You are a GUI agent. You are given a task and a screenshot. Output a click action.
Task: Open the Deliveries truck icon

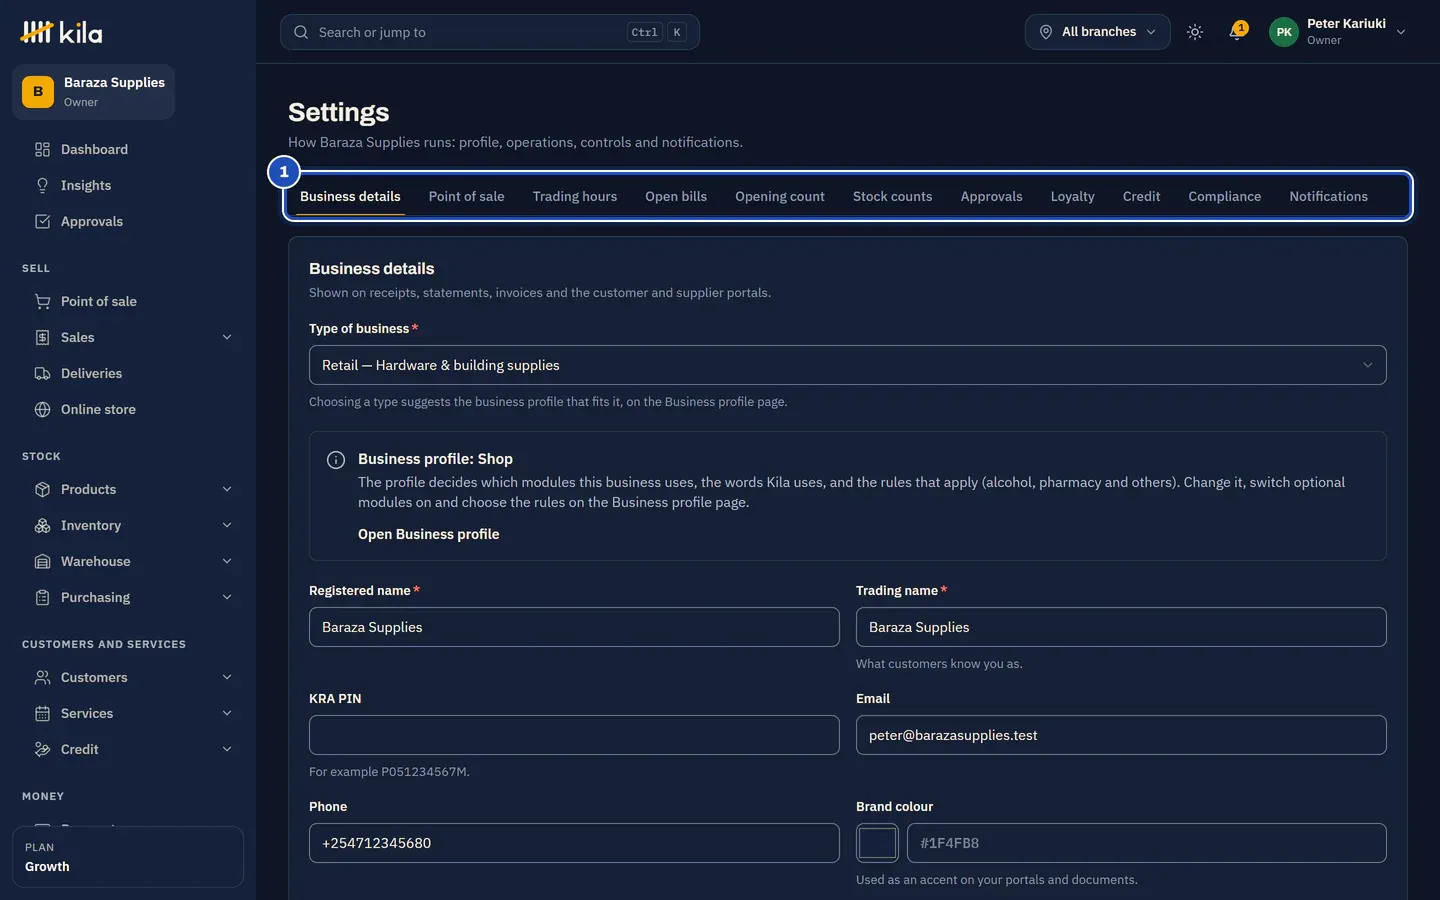[x=42, y=373]
